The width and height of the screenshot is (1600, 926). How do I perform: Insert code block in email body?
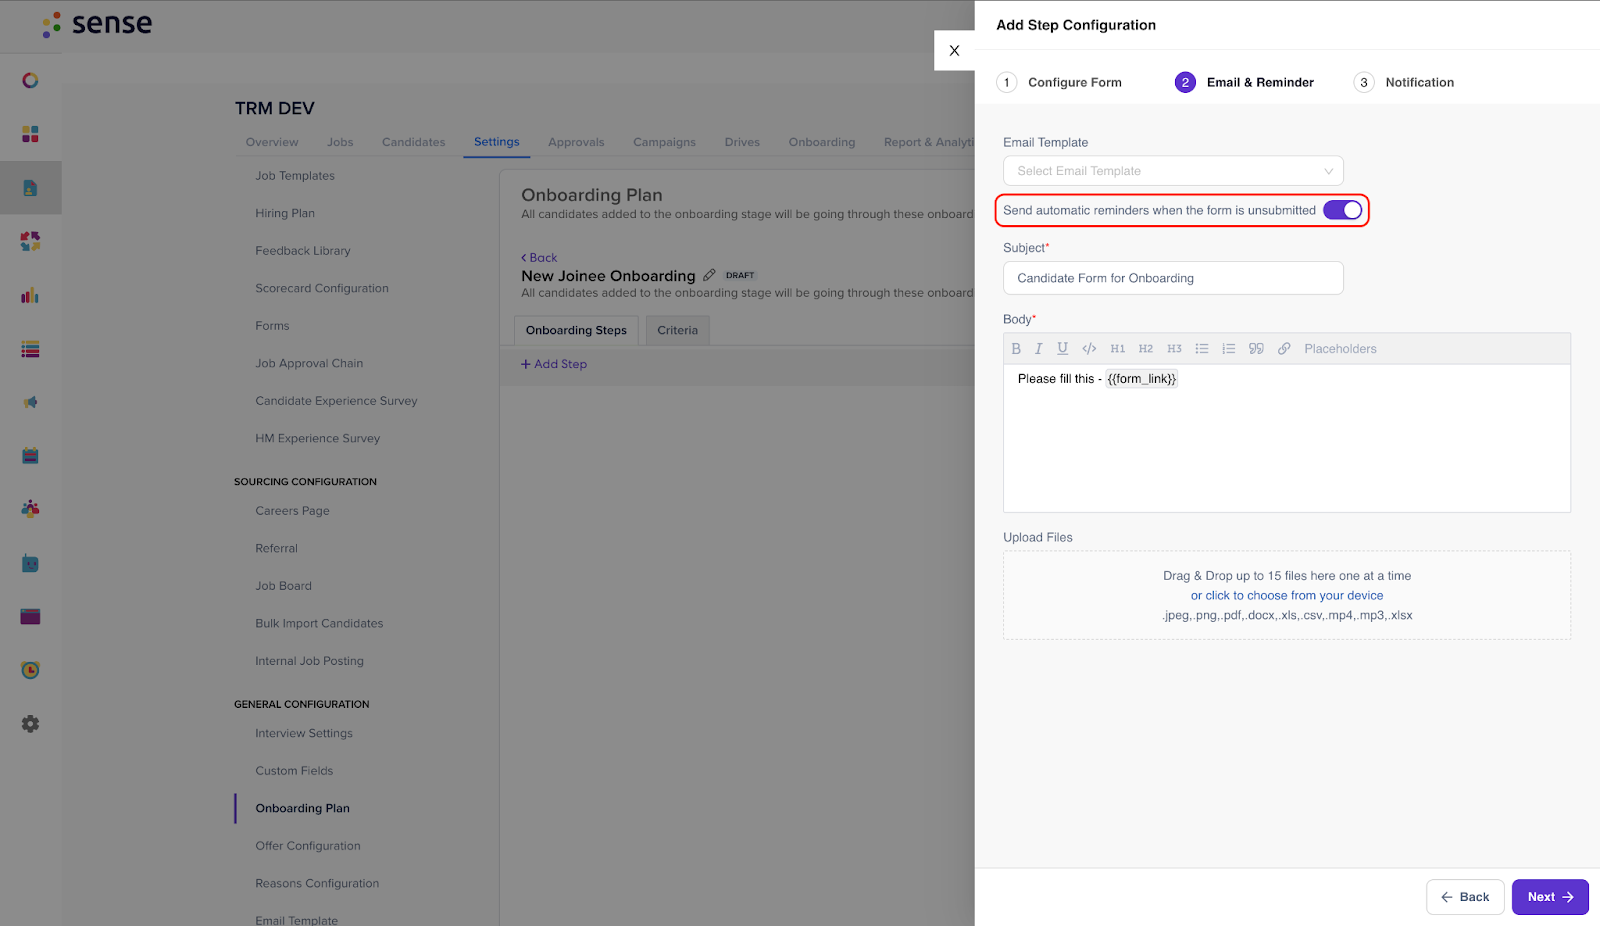pos(1089,349)
